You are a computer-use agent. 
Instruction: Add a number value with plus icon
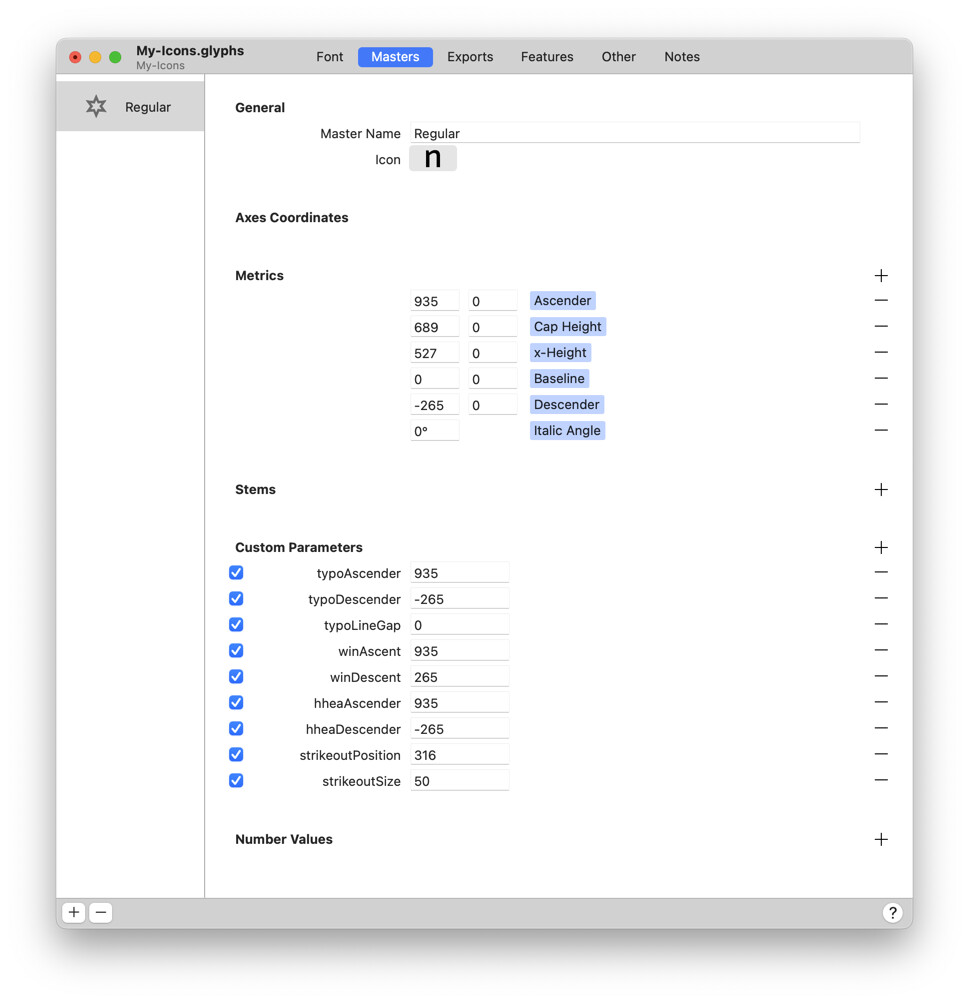[881, 840]
